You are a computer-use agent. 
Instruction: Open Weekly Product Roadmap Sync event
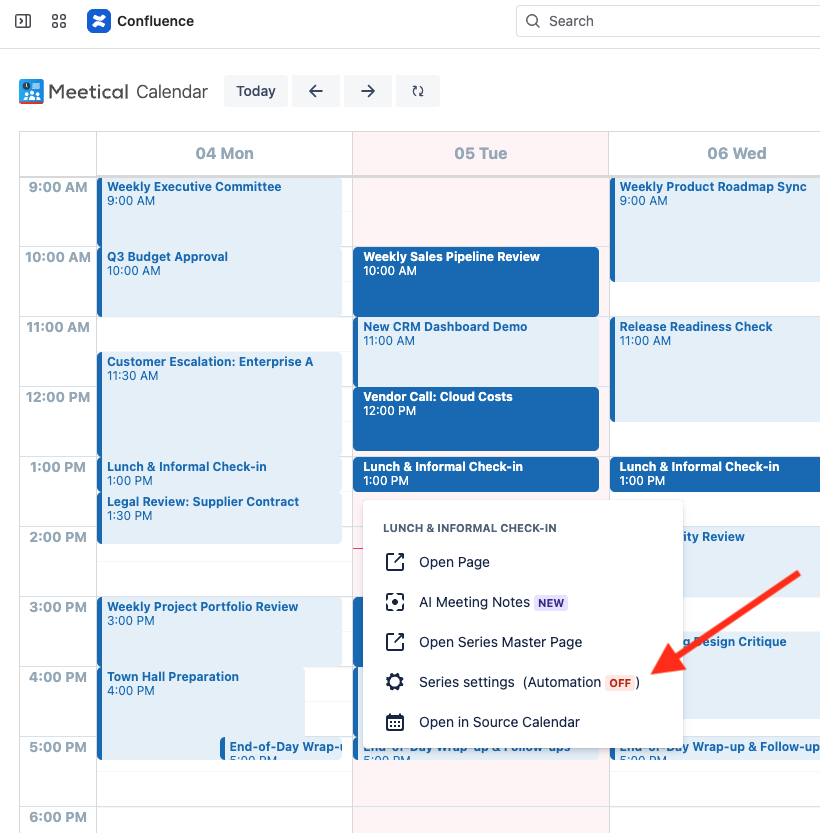715,230
